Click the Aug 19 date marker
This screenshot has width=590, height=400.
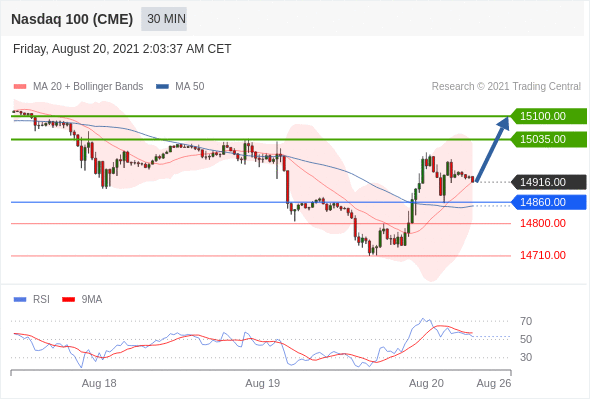pos(263,383)
